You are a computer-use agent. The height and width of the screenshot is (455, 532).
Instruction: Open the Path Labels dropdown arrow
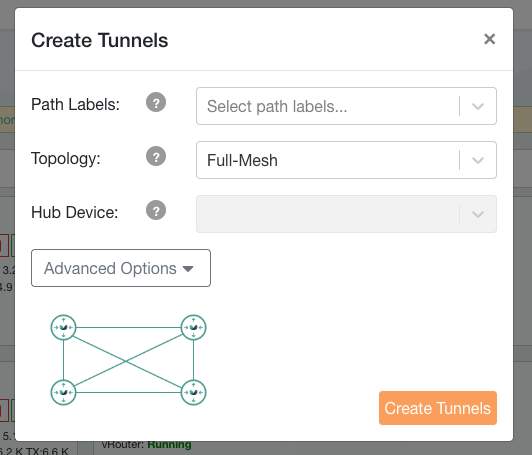click(x=478, y=106)
